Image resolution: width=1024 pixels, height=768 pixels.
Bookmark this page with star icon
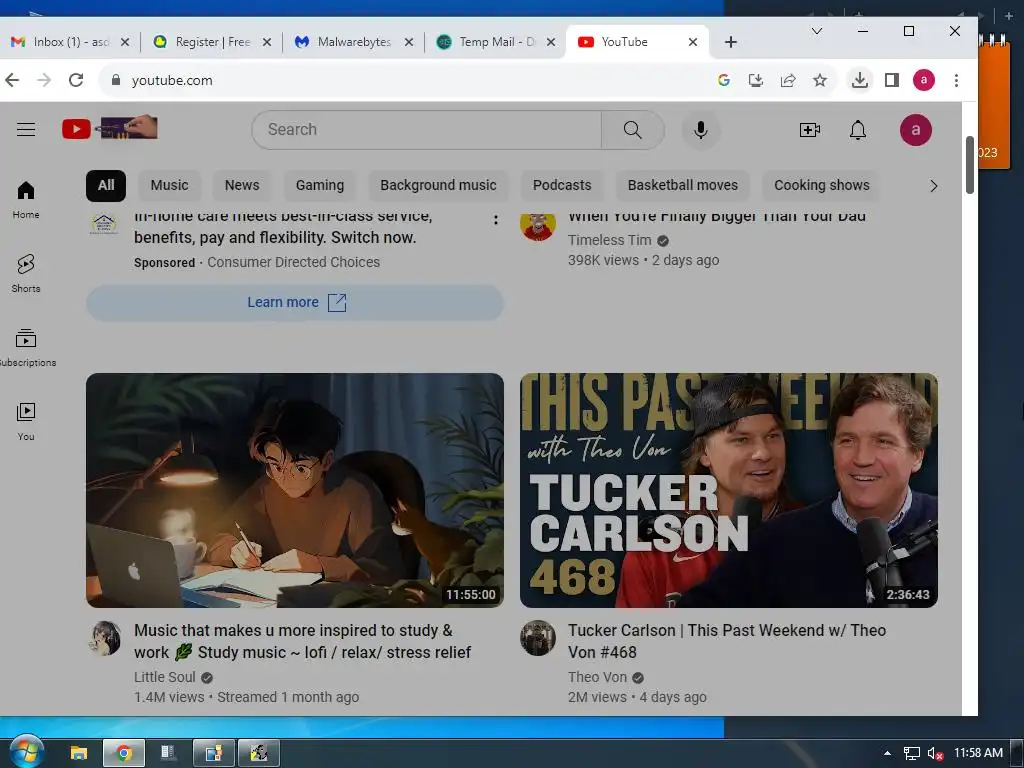coord(820,80)
